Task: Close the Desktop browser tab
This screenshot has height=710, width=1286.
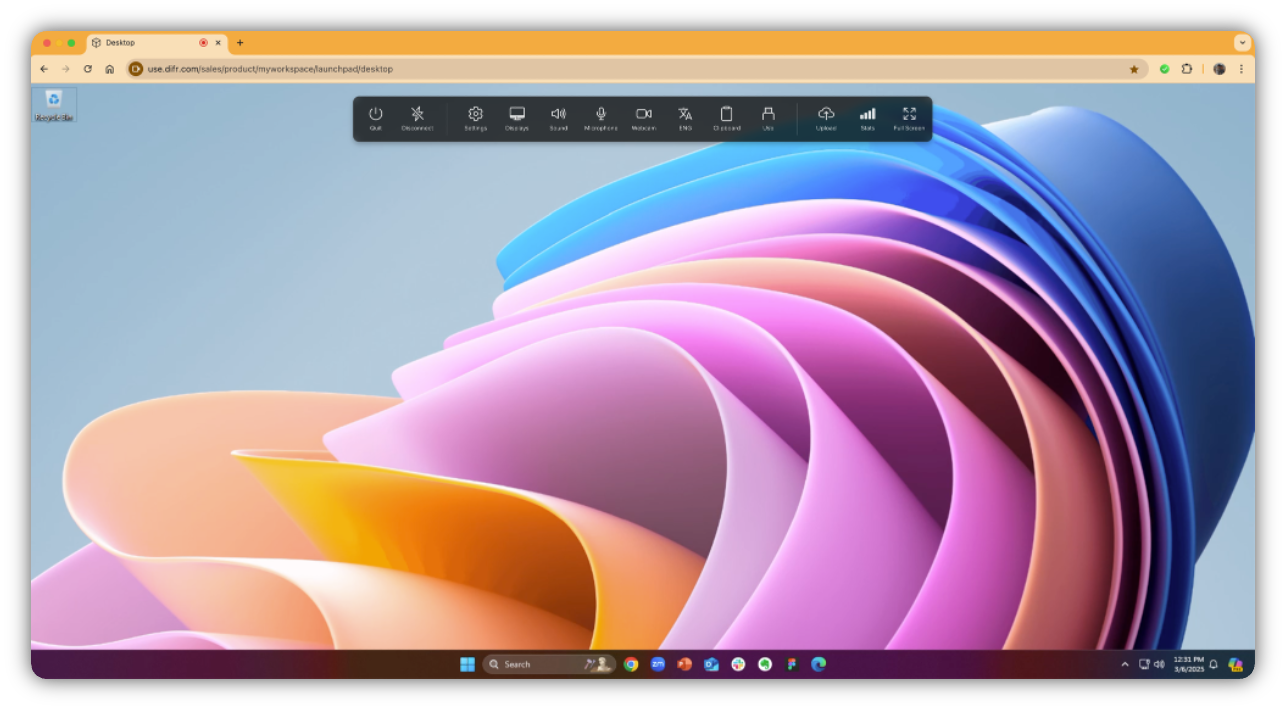Action: [218, 43]
